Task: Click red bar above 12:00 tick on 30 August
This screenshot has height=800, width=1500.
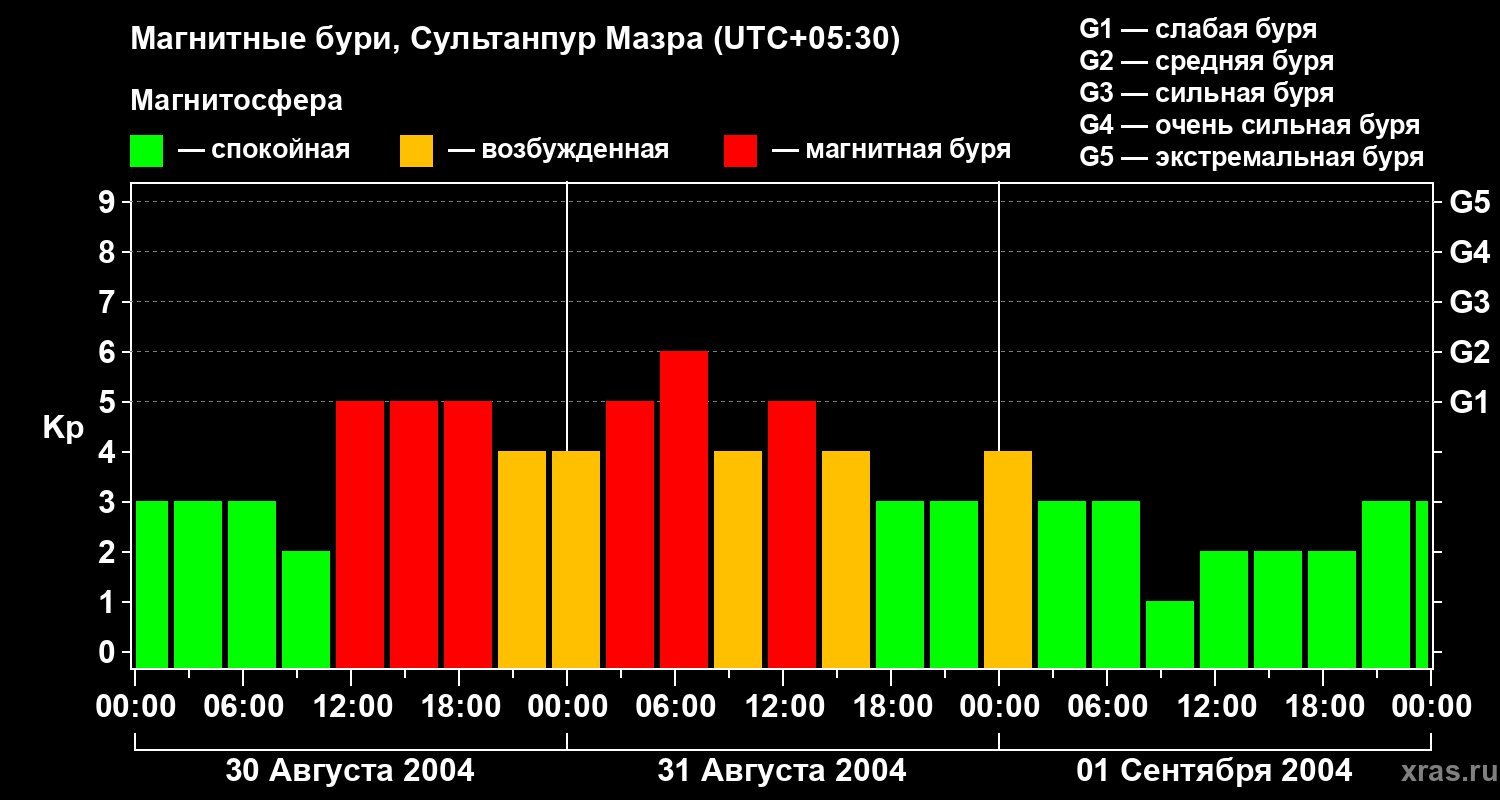Action: (360, 535)
